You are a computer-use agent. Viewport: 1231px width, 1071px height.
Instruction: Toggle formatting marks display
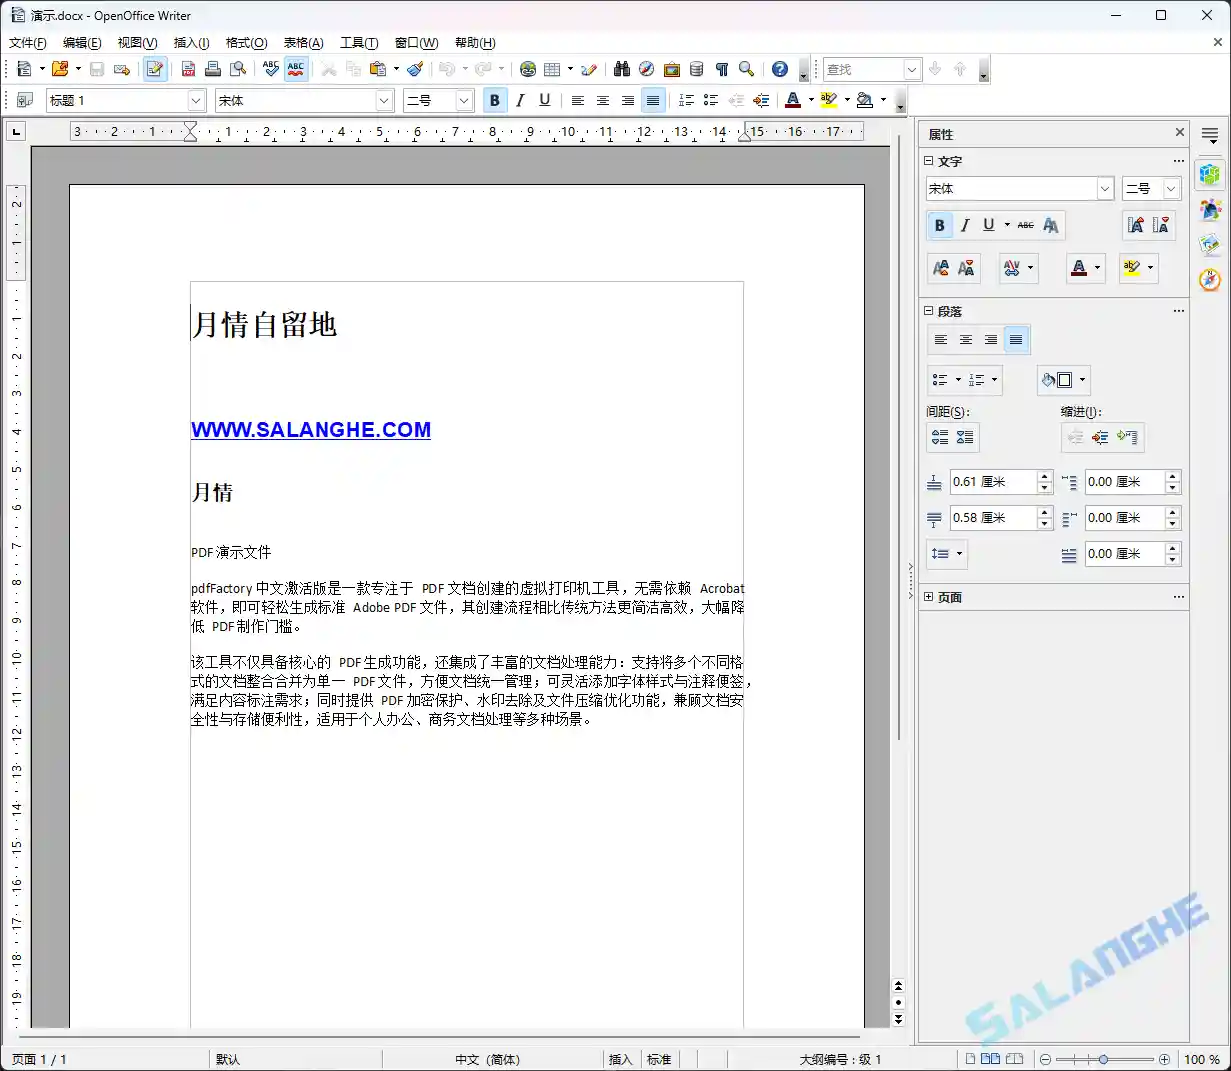(721, 69)
